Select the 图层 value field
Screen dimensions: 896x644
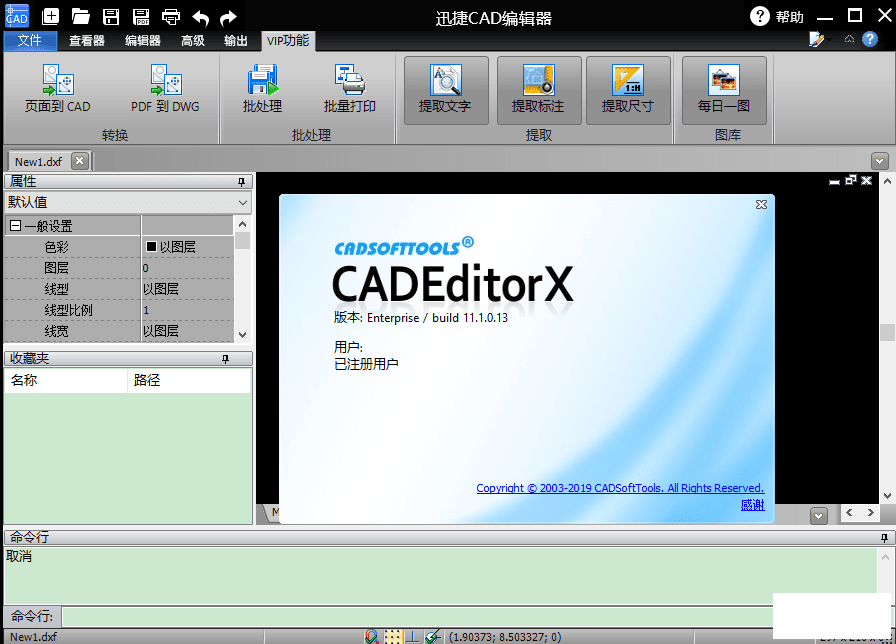(187, 268)
